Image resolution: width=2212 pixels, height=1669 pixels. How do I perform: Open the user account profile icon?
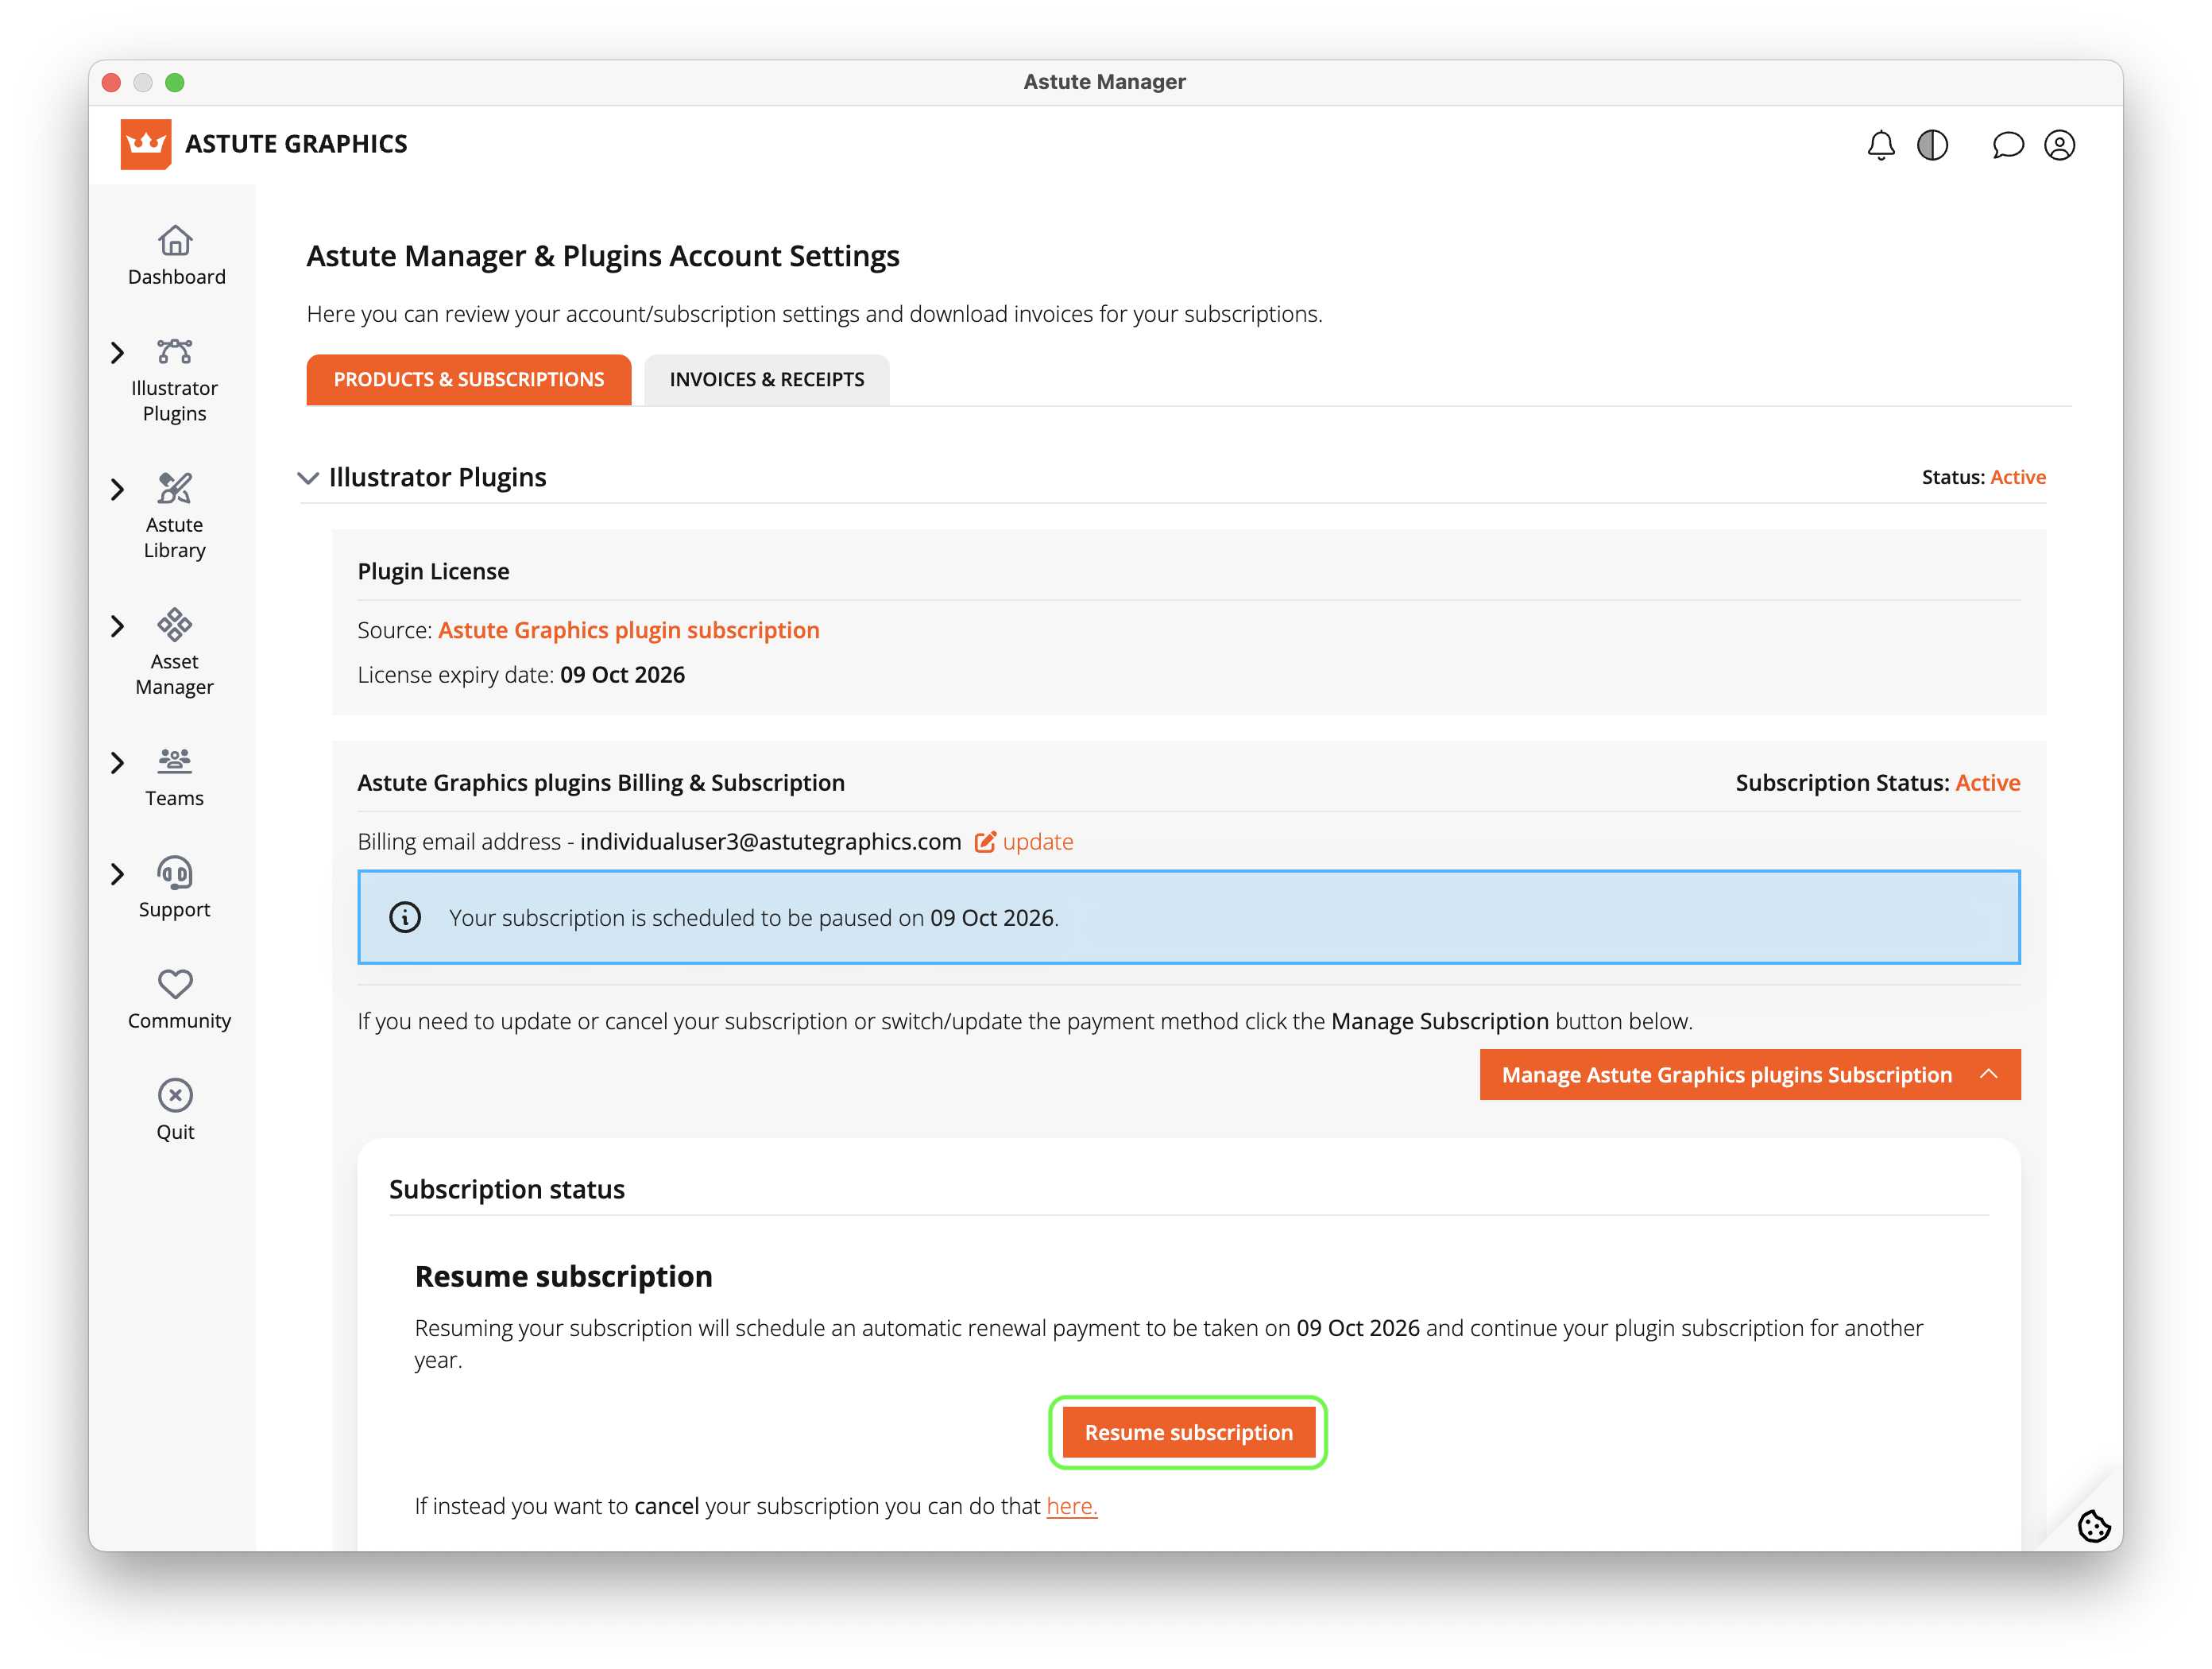(2059, 146)
